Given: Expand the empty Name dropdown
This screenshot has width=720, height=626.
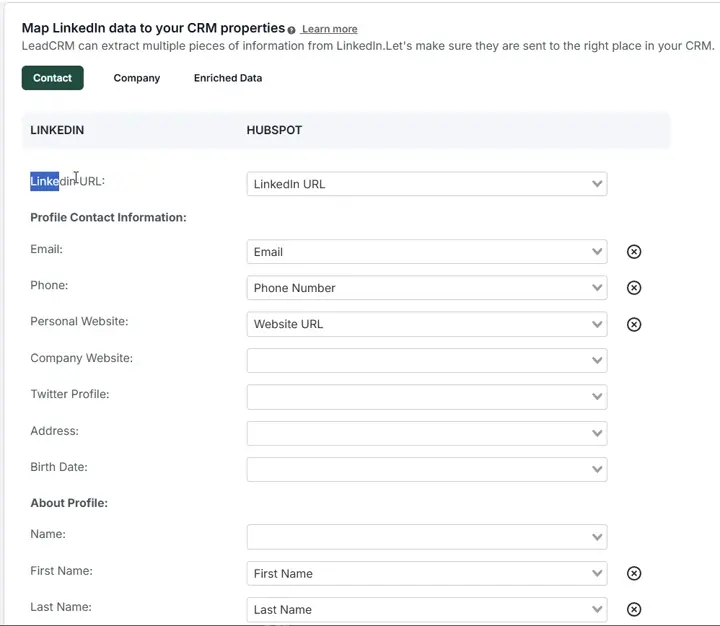Looking at the screenshot, I should point(427,537).
